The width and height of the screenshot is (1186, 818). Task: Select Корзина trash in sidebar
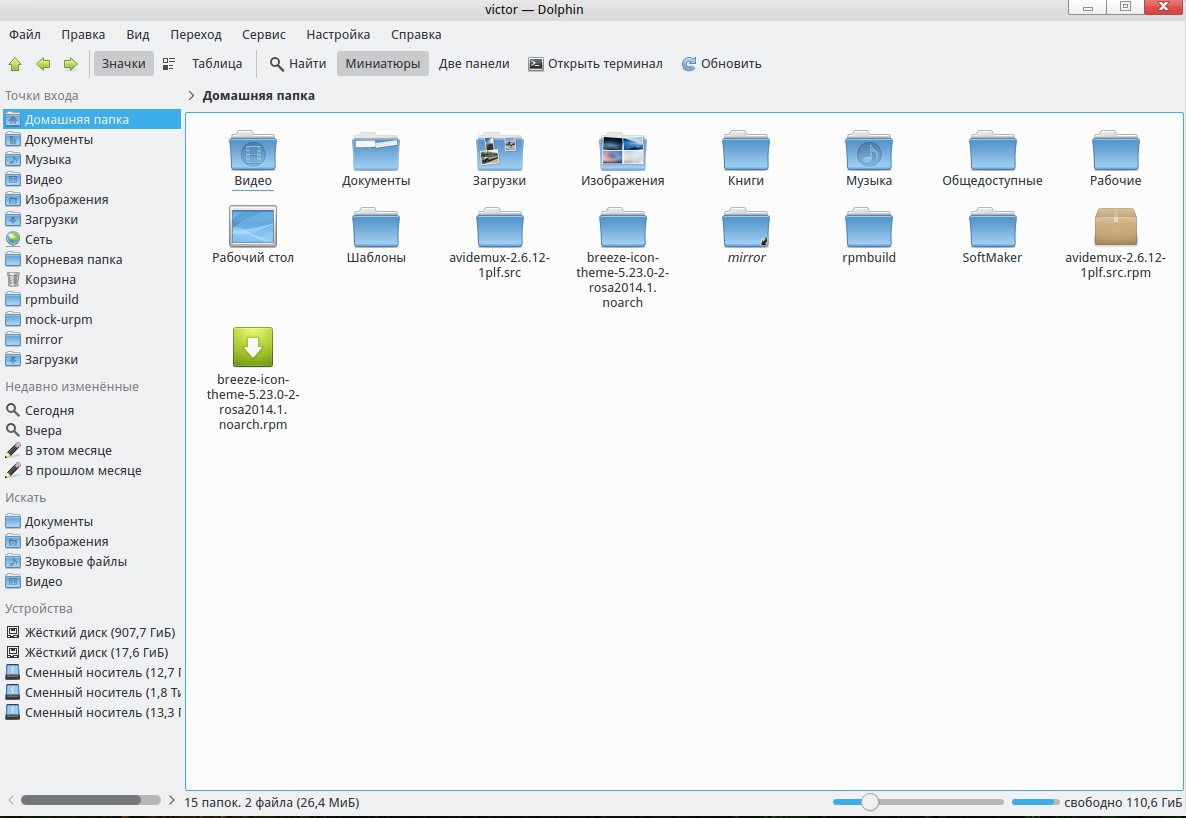pos(50,279)
